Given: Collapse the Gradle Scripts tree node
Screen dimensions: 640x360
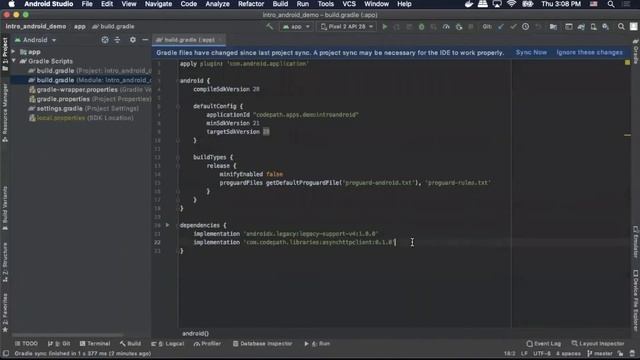Looking at the screenshot, I should 13,61.
